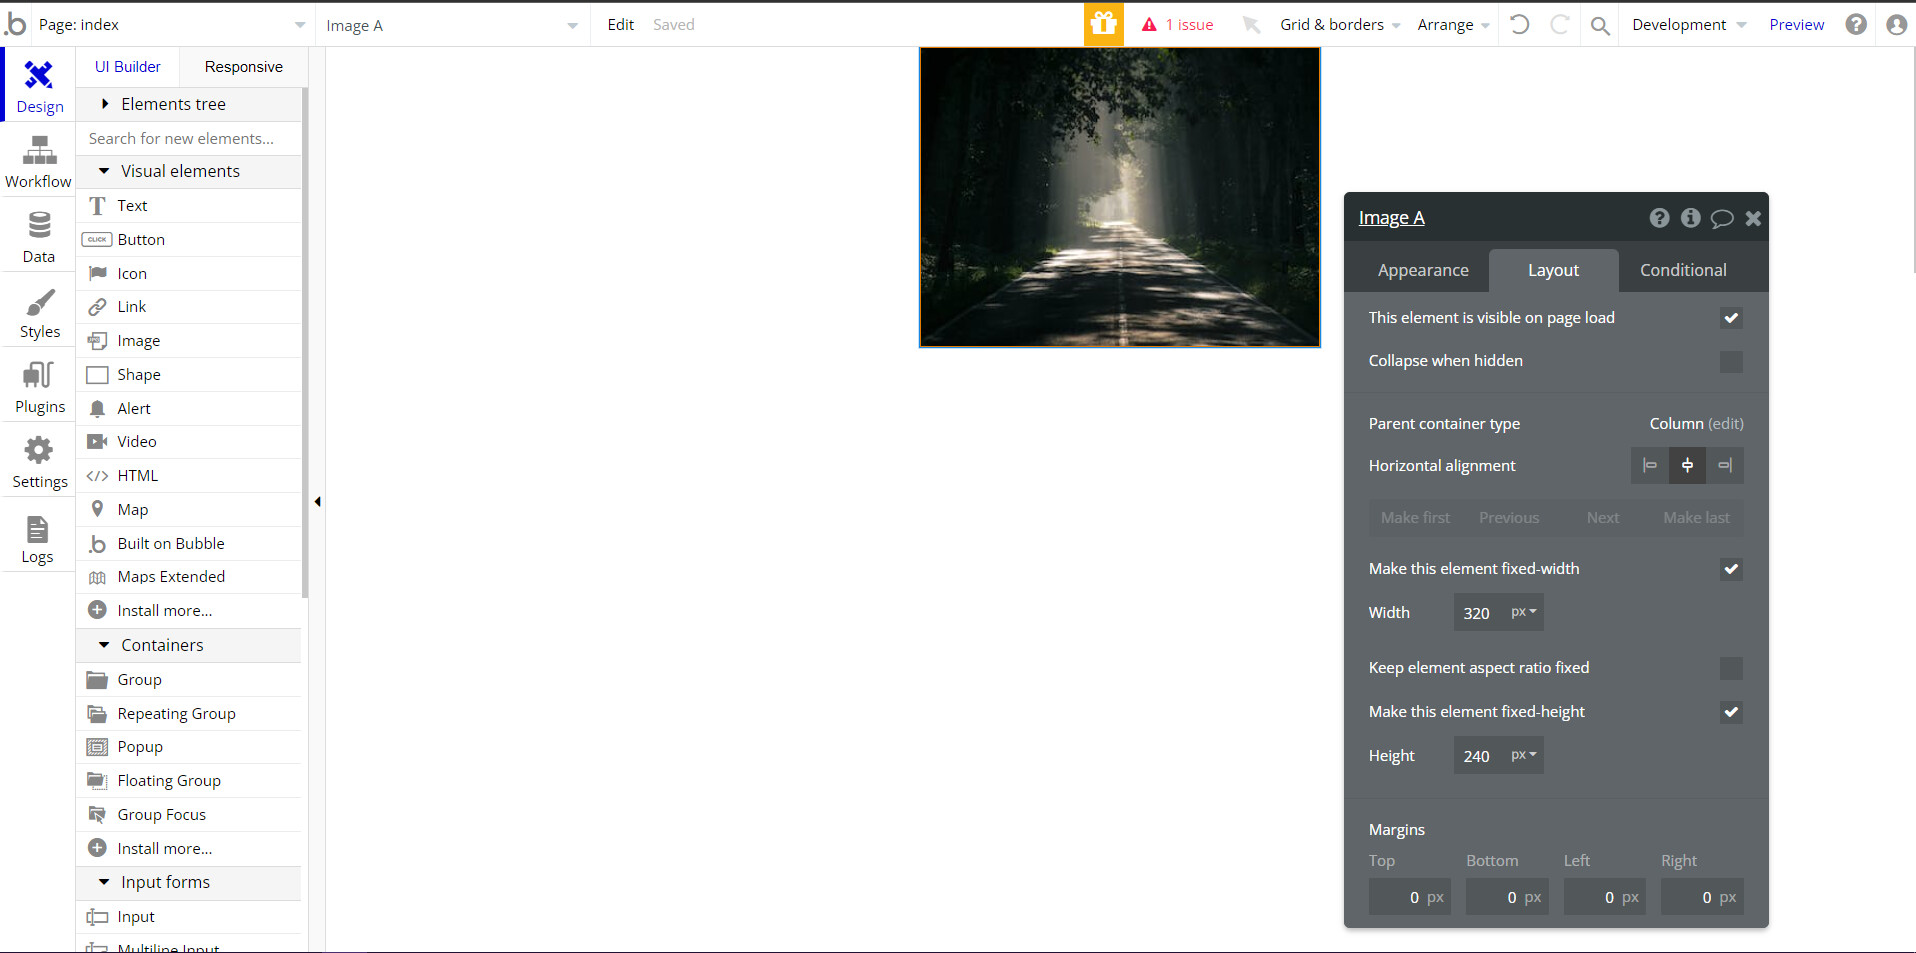Open info icon in Image A panel
The height and width of the screenshot is (953, 1916).
(1690, 218)
